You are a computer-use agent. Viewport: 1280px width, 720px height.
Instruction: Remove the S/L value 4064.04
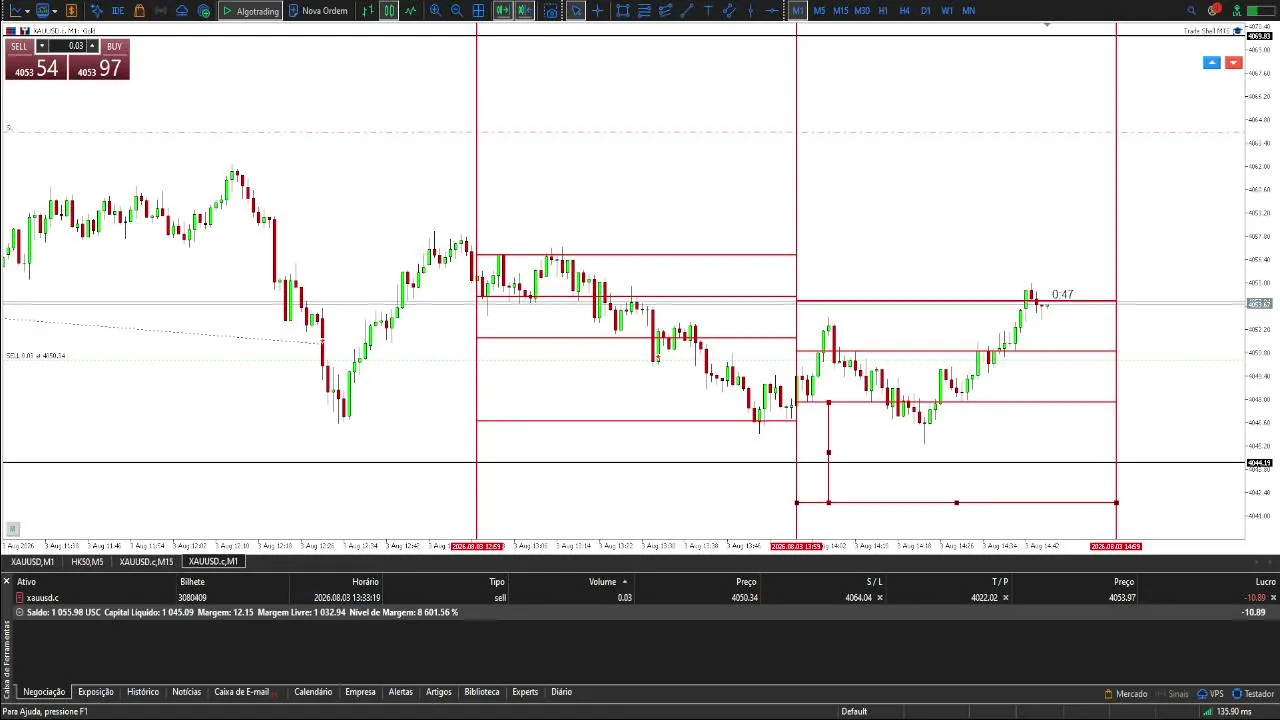(880, 598)
